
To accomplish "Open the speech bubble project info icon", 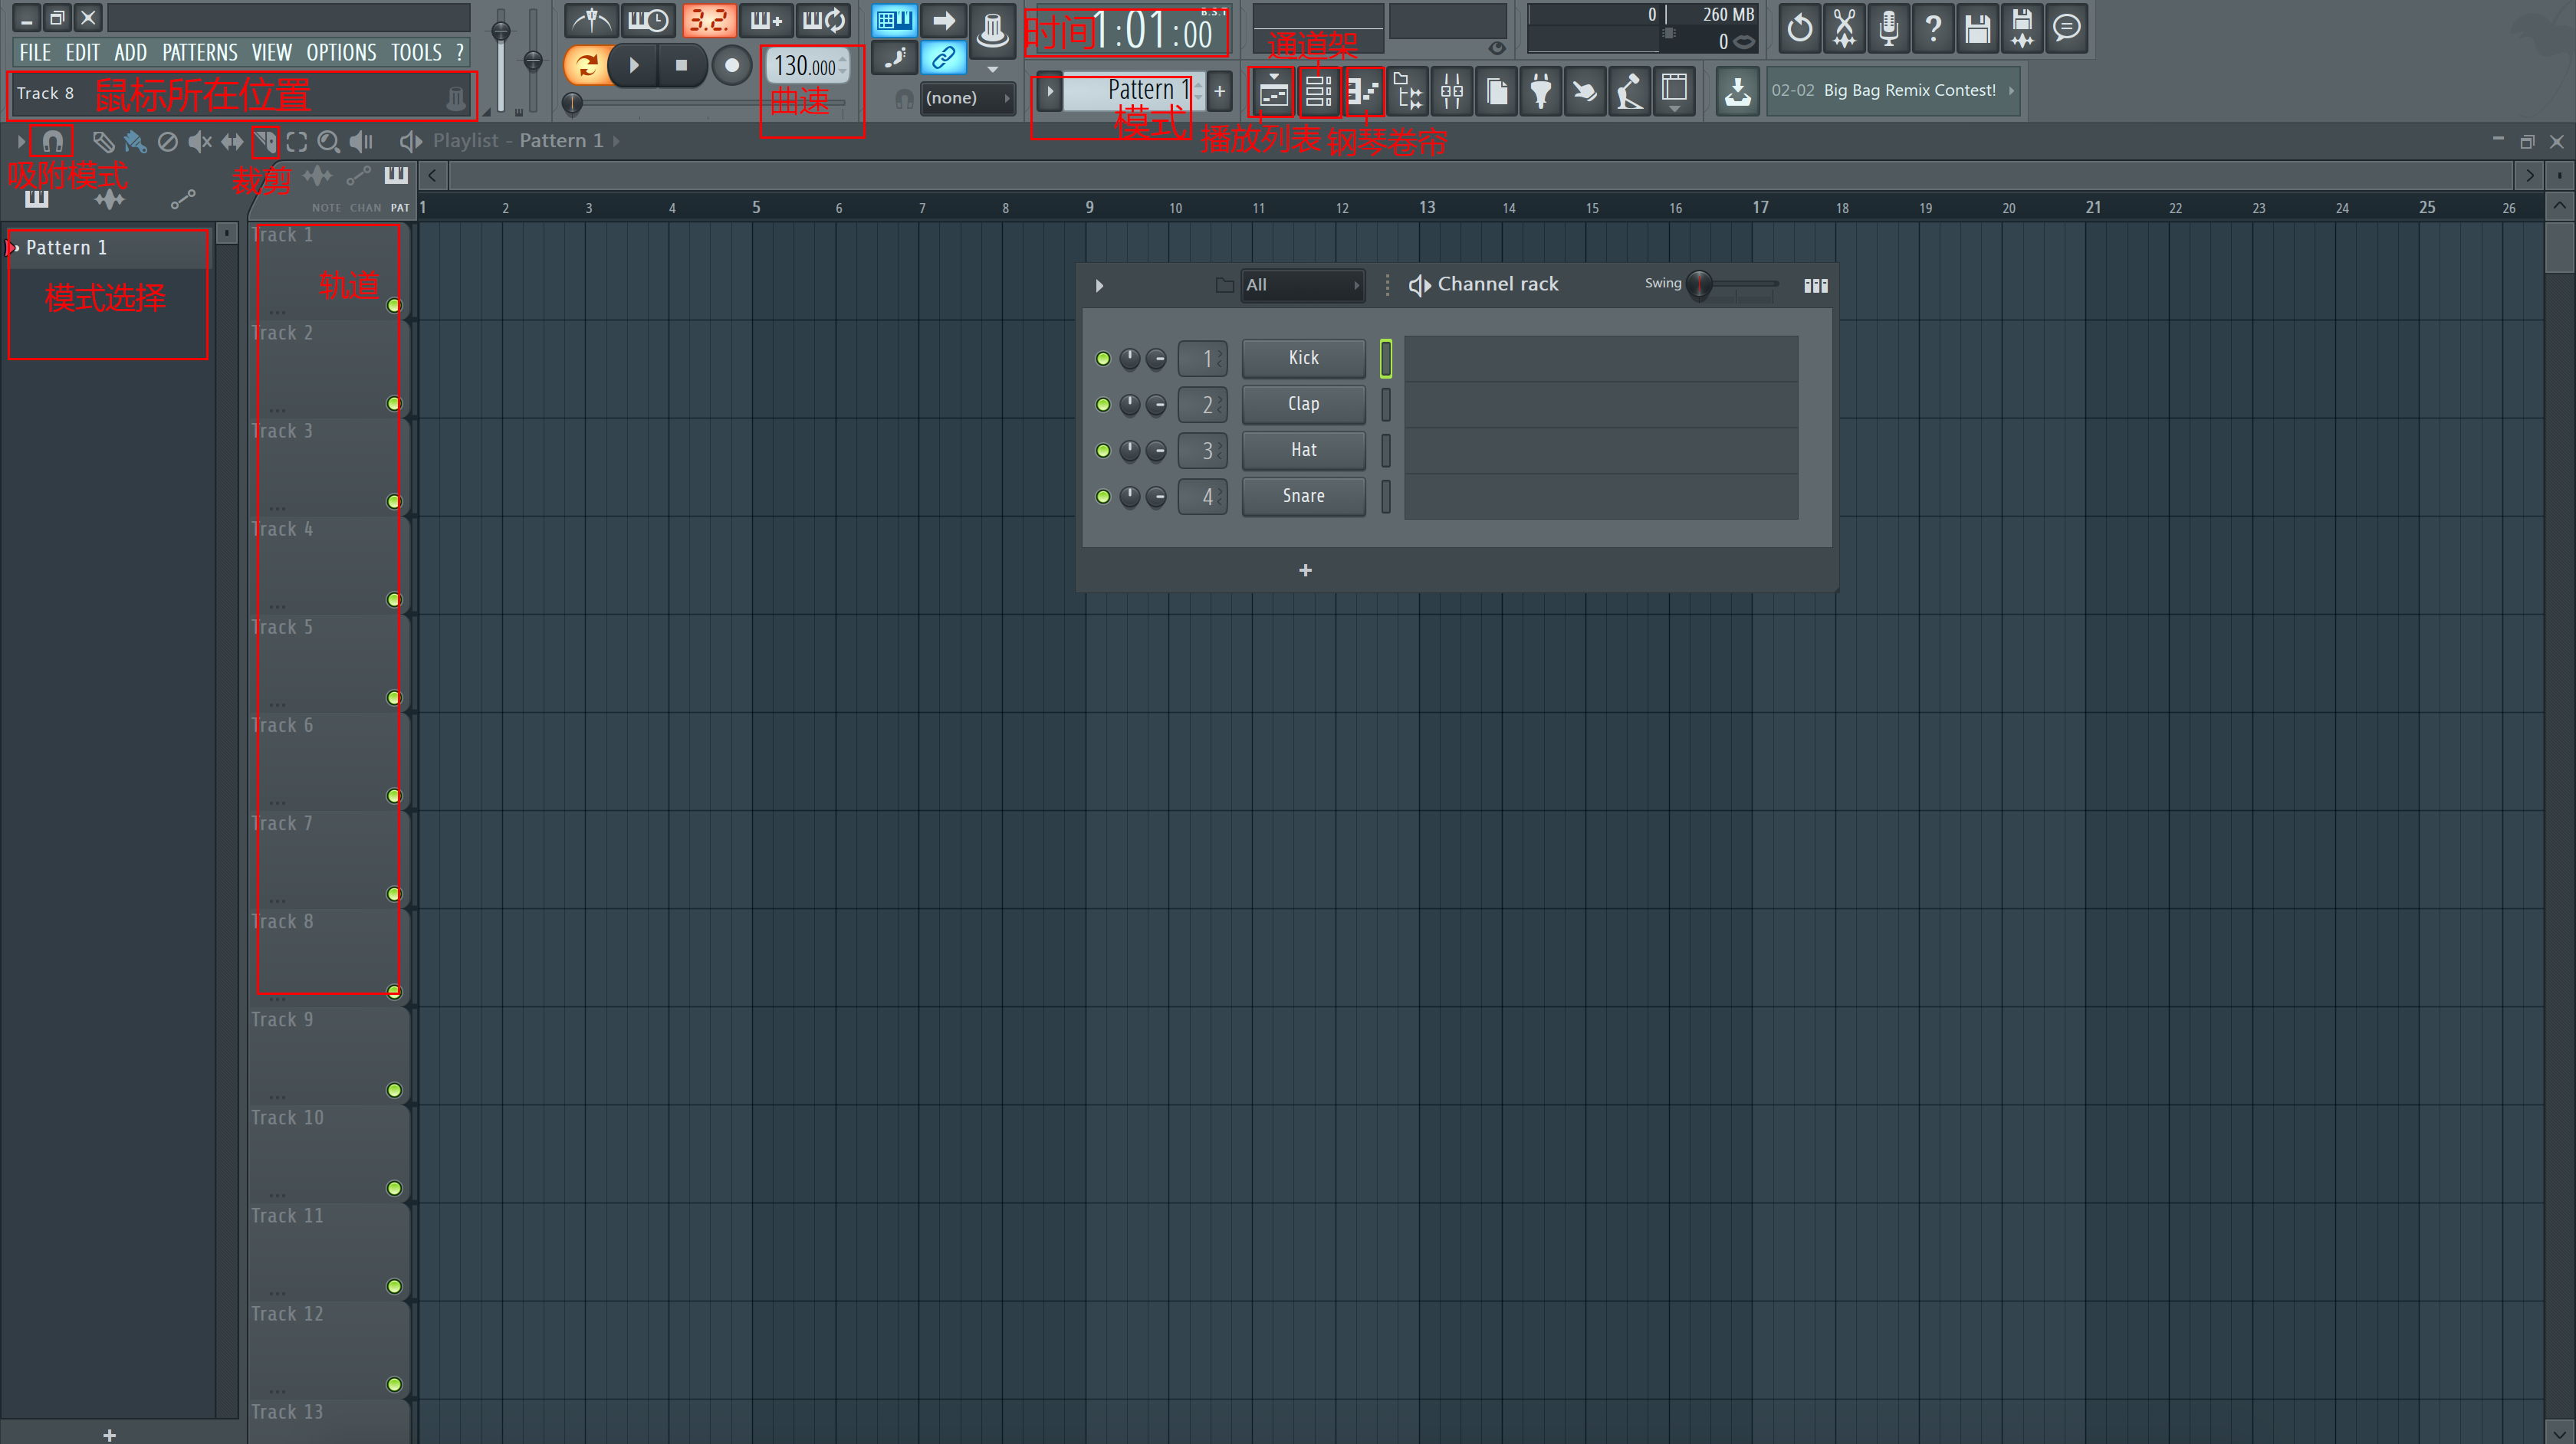I will point(2066,28).
